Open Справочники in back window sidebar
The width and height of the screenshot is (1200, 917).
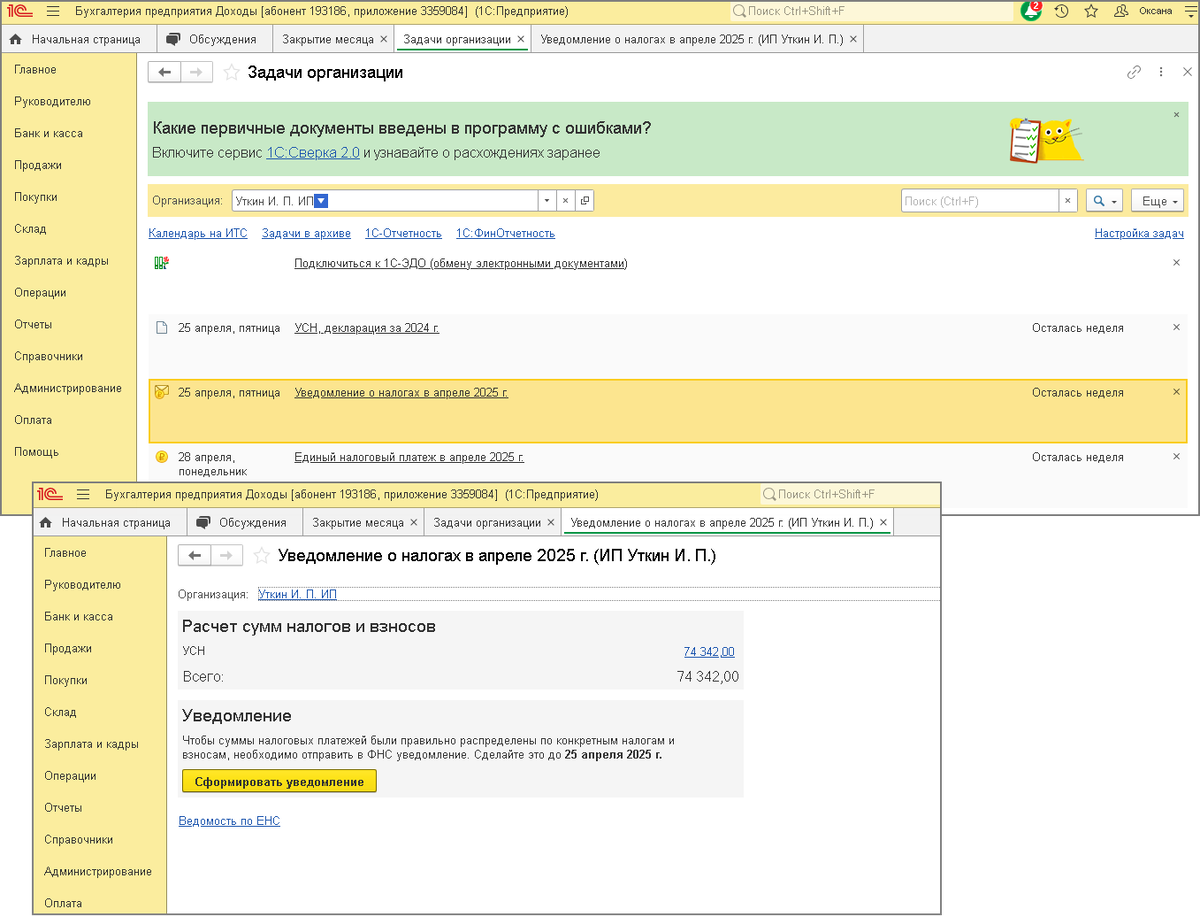[48, 356]
